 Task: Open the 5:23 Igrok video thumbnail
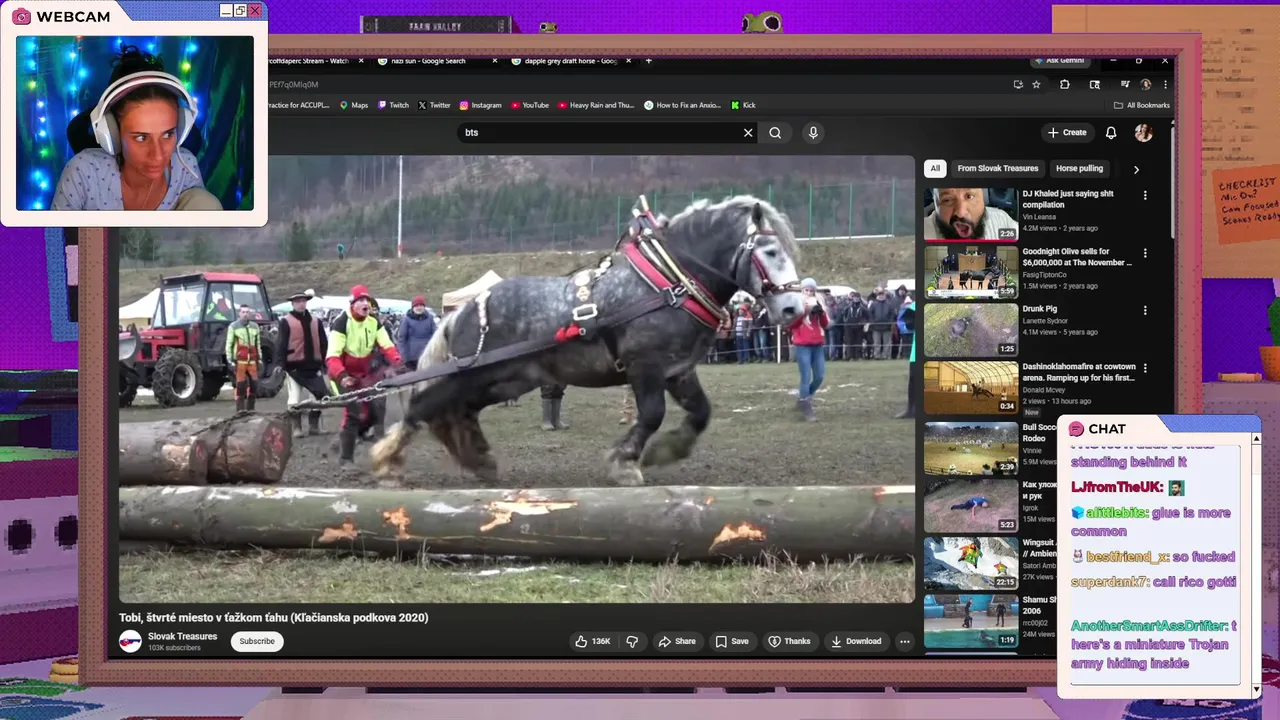[x=970, y=506]
